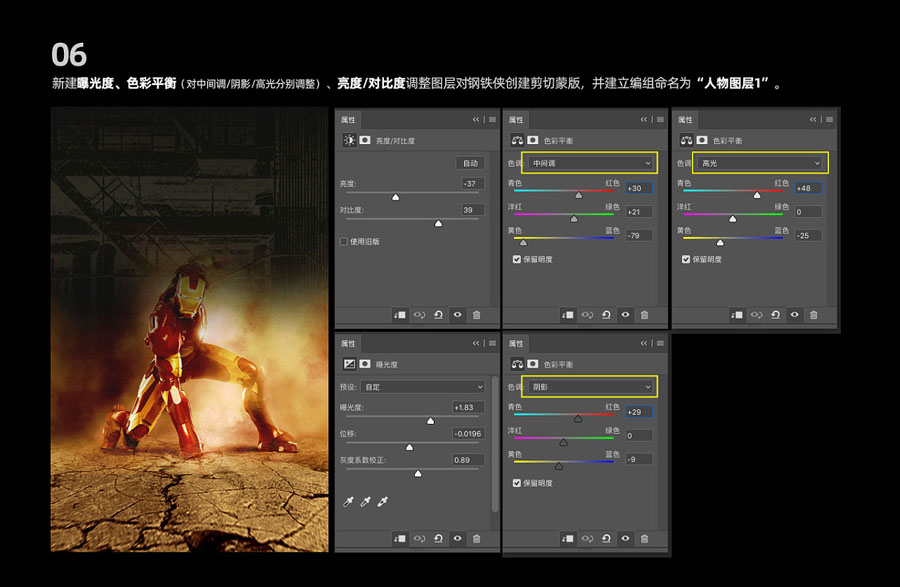The height and width of the screenshot is (587, 900).
Task: Toggle visibility eye in shadows Color Balance panel
Action: click(x=625, y=539)
